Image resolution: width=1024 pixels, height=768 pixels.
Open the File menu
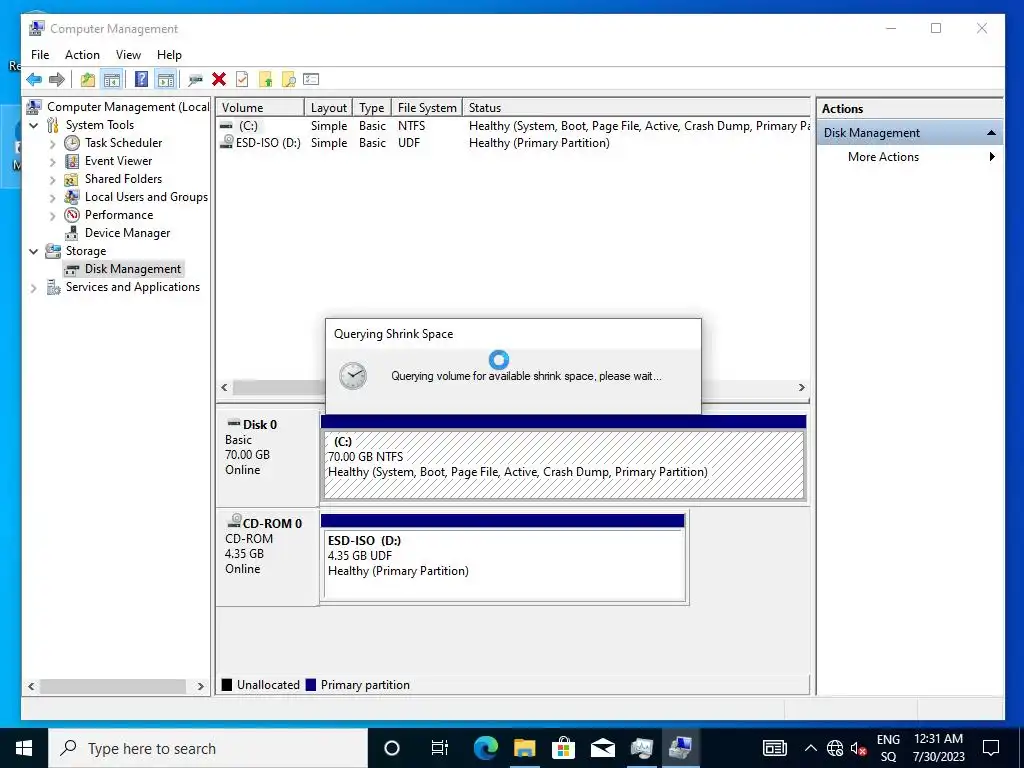pos(40,55)
